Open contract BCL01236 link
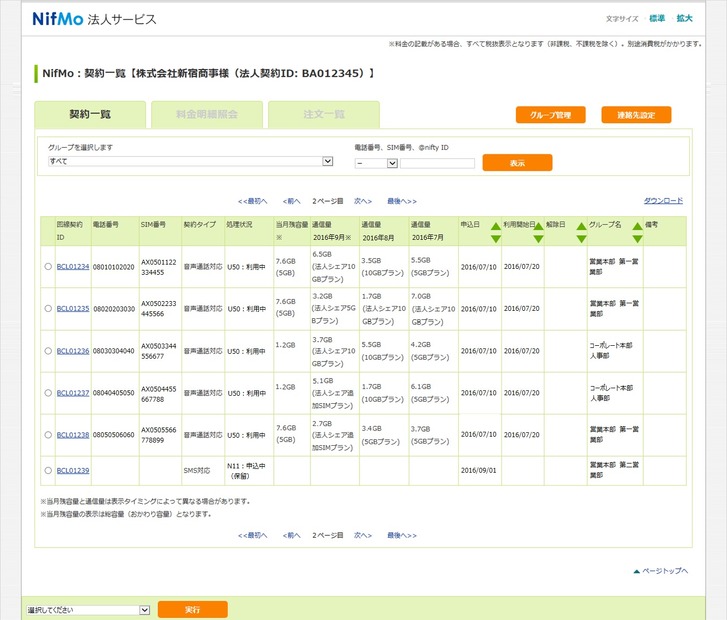This screenshot has width=727, height=620. pyautogui.click(x=73, y=351)
